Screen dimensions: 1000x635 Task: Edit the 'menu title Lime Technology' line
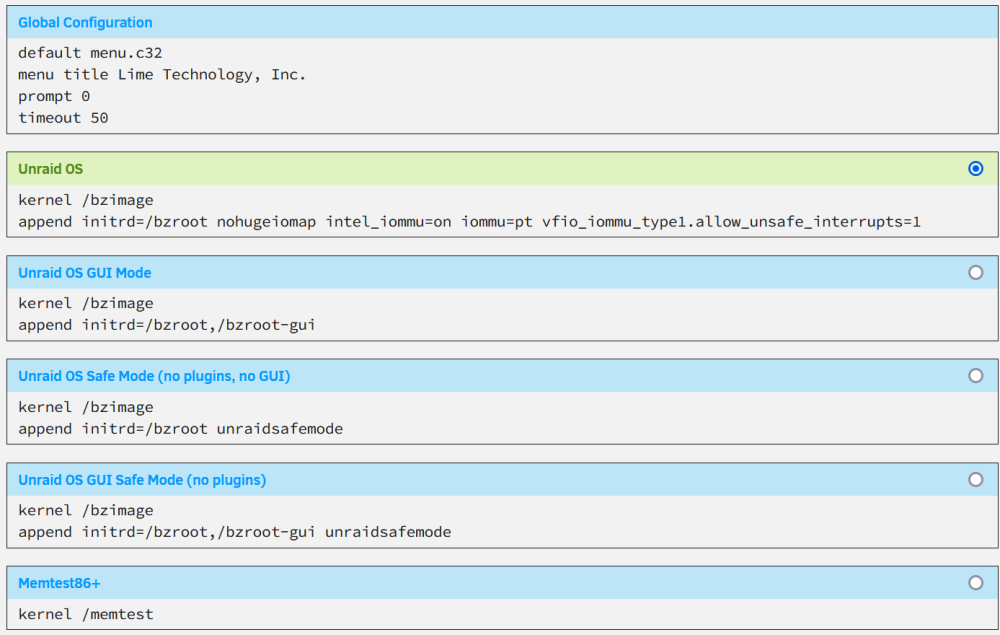point(162,75)
